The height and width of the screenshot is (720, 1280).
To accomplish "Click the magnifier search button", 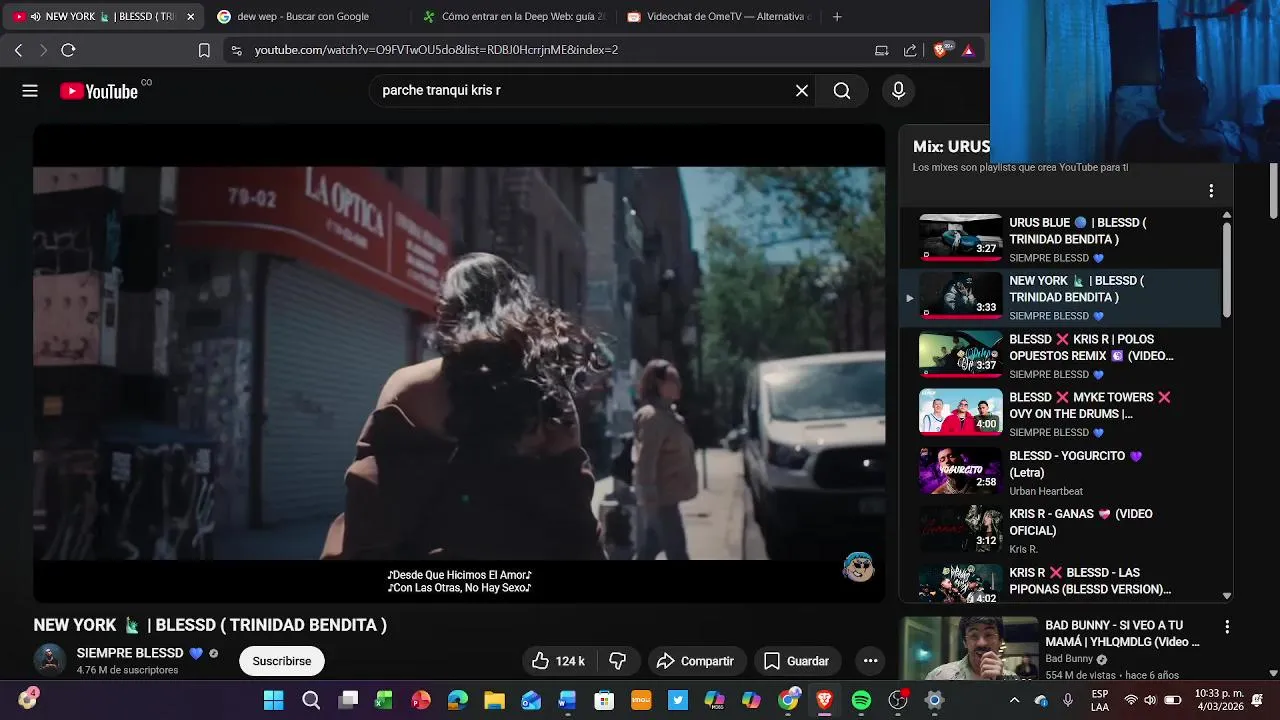I will pos(842,91).
